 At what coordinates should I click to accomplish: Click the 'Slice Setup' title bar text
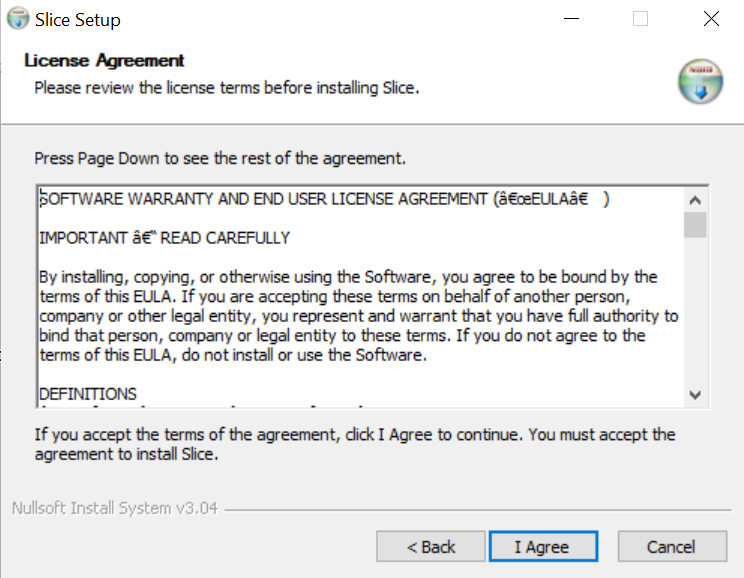(x=78, y=19)
